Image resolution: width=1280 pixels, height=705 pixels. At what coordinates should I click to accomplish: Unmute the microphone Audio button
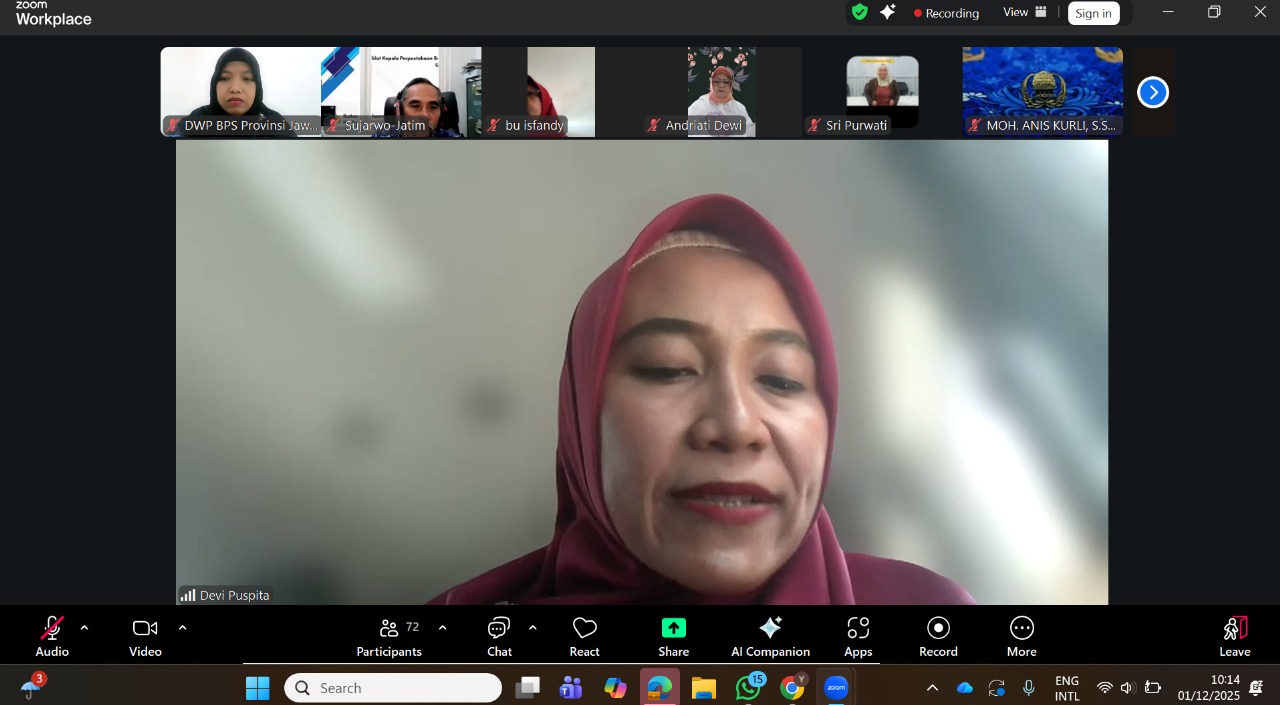pos(52,637)
